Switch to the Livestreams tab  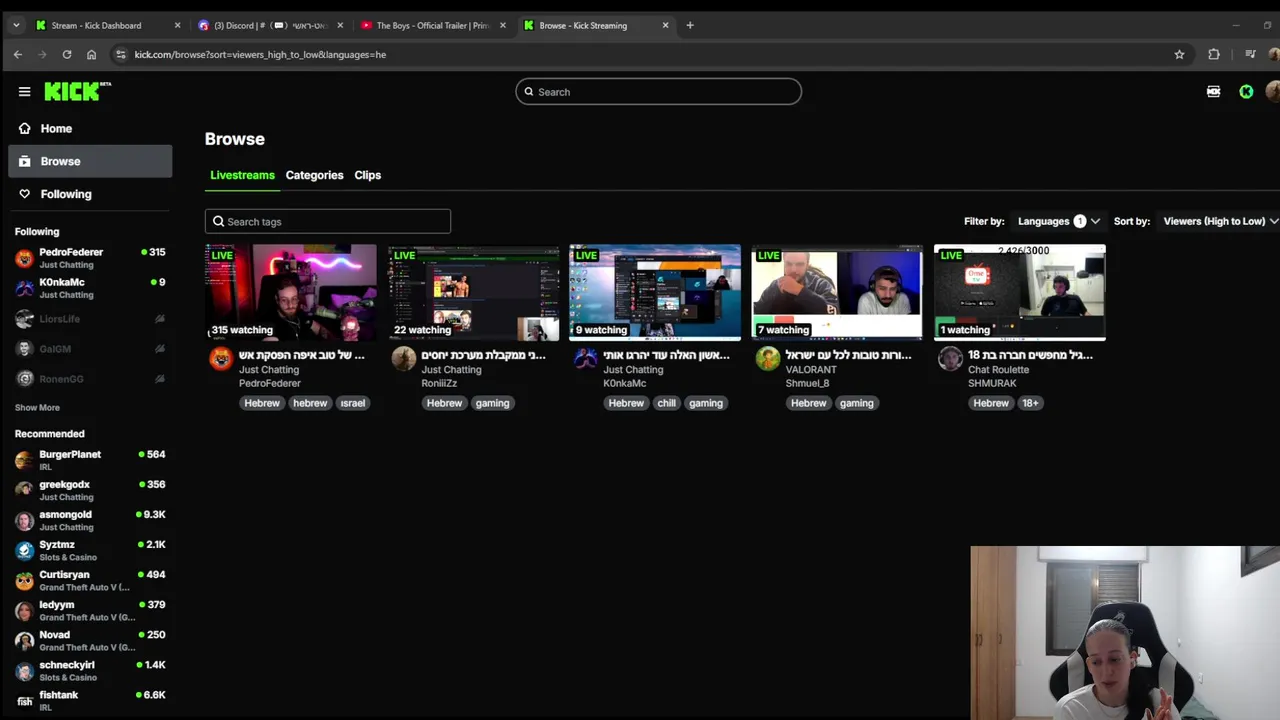pos(242,175)
